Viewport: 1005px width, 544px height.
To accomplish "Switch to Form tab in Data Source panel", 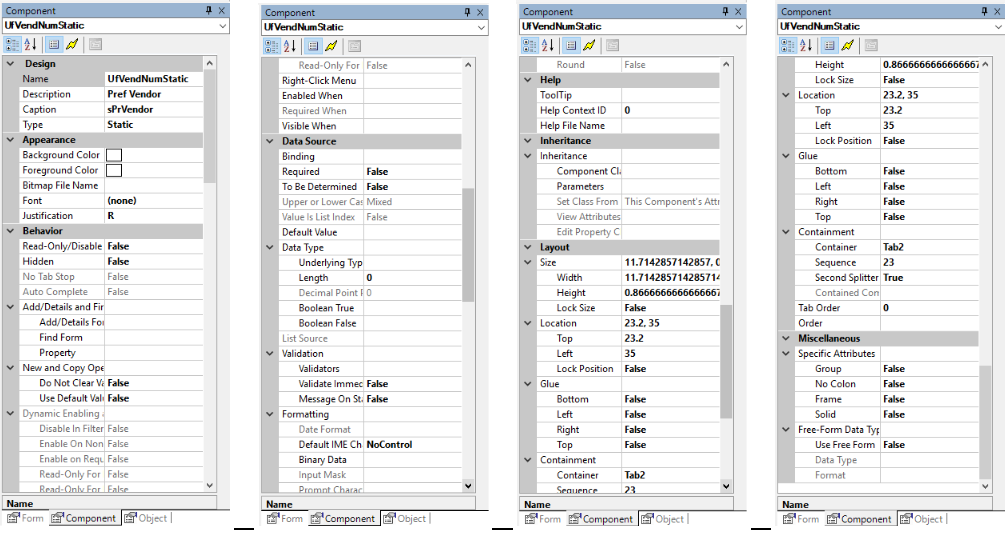I will (285, 518).
